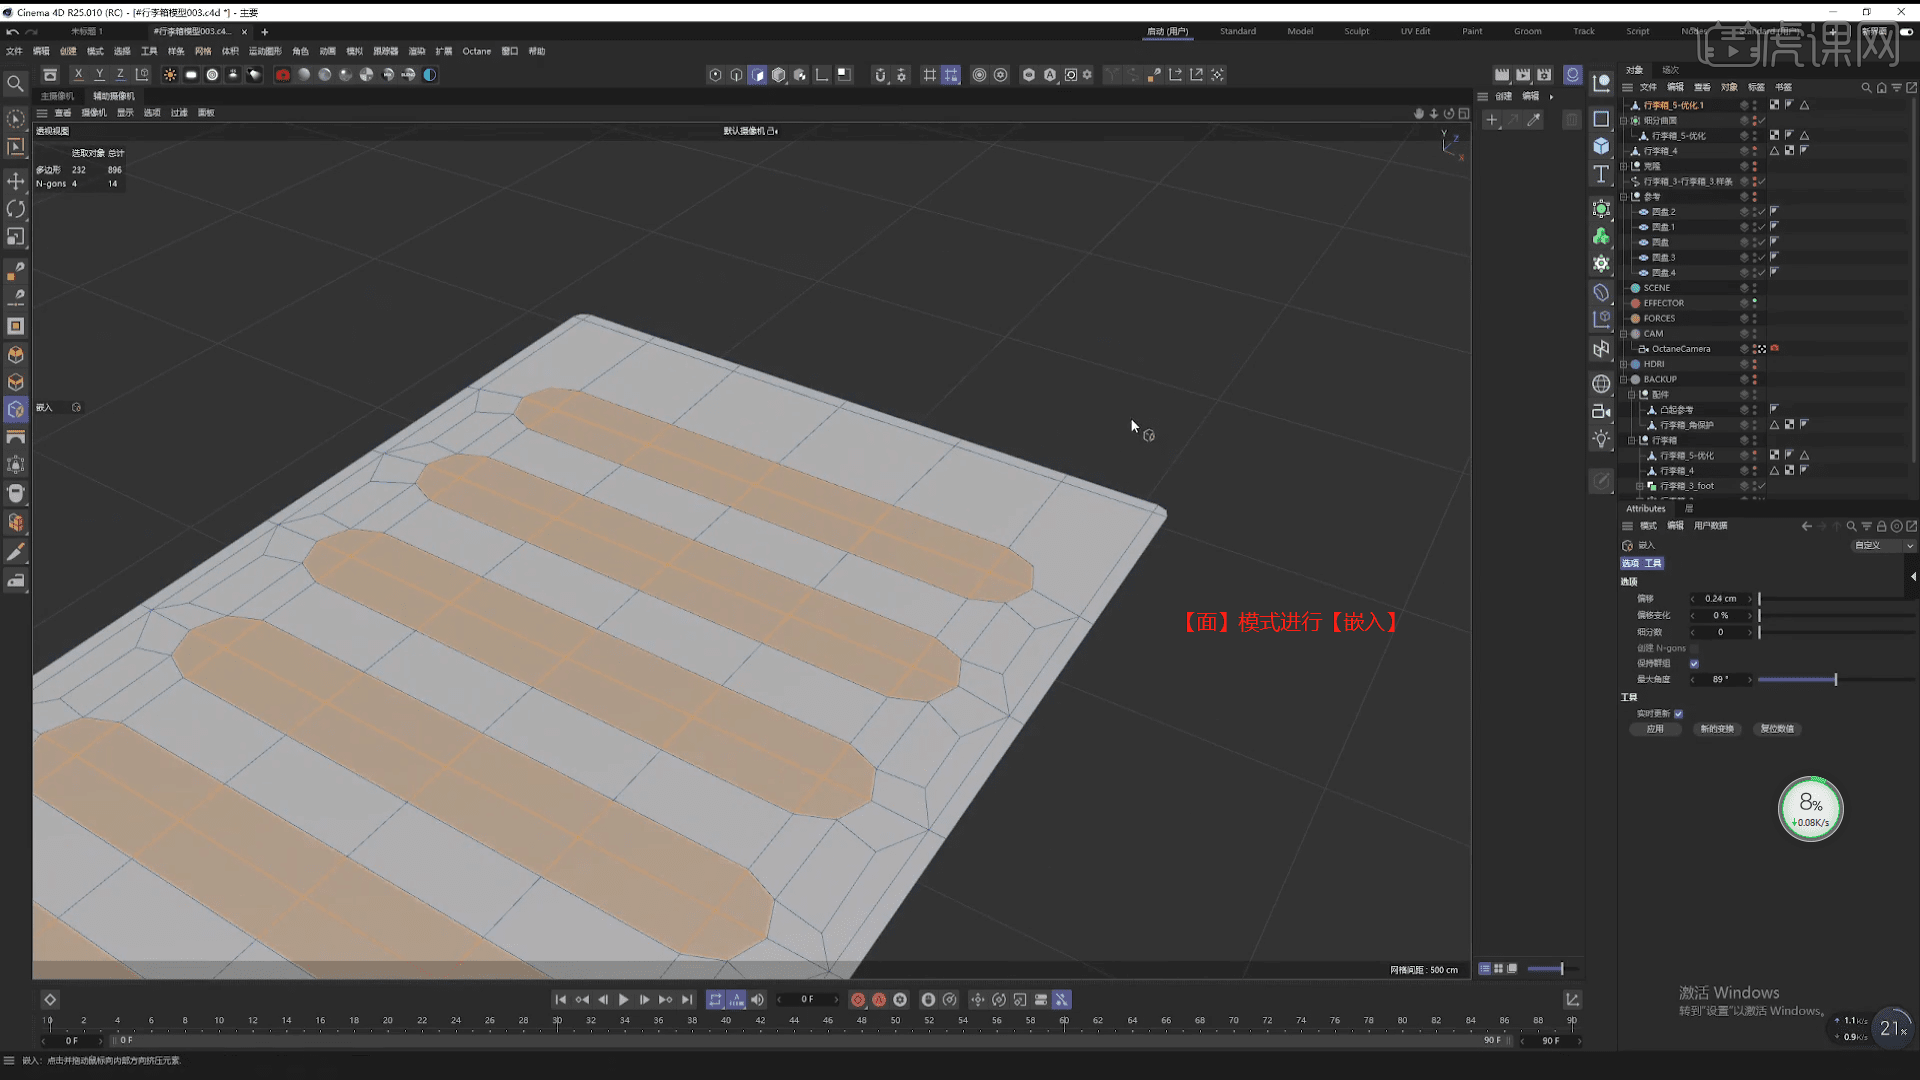
Task: Jump to the end of the animation
Action: click(687, 1000)
